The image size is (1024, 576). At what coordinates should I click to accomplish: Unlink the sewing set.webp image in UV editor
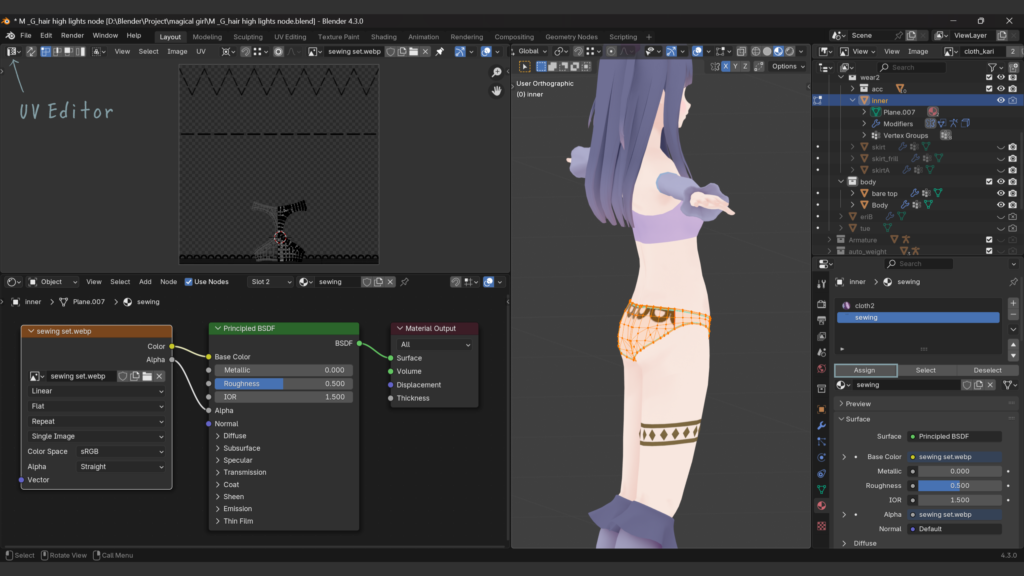click(427, 51)
